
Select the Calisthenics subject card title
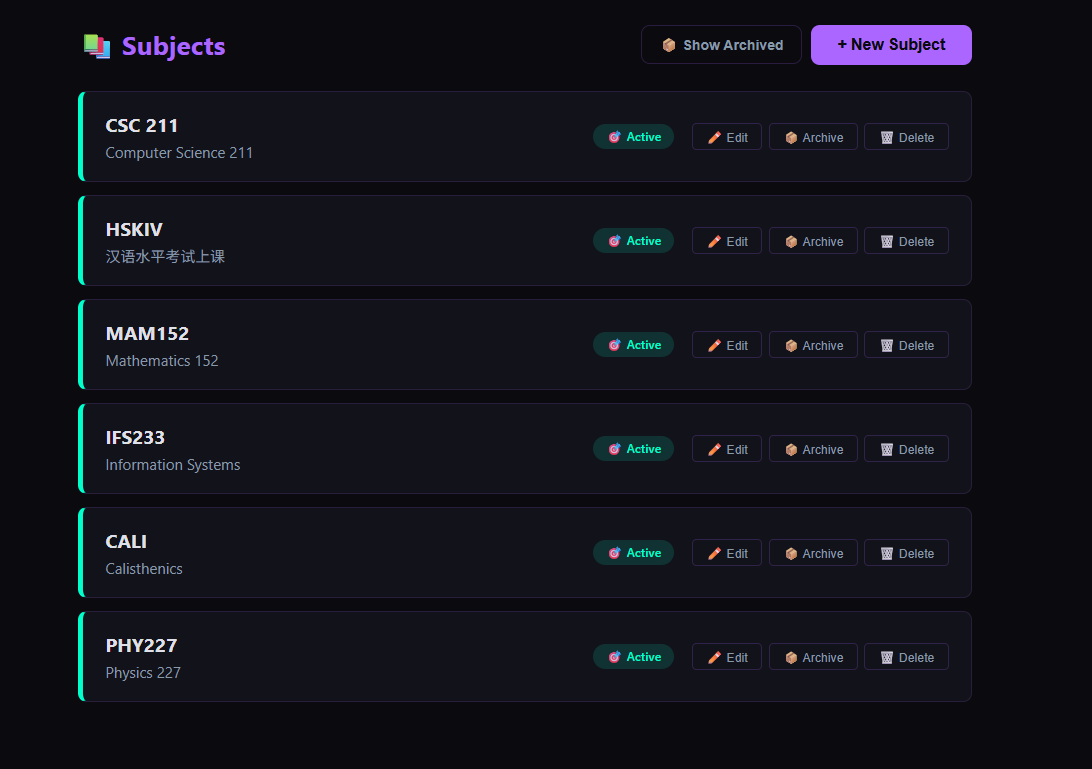(126, 542)
